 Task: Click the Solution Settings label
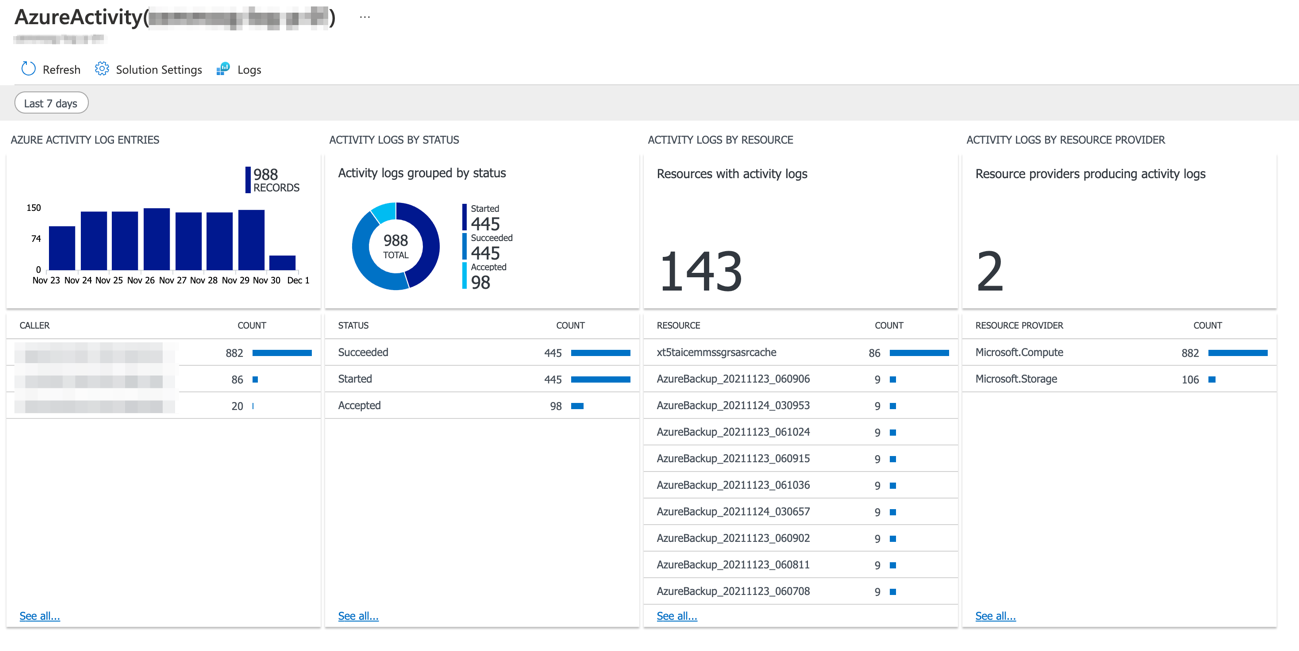point(159,70)
